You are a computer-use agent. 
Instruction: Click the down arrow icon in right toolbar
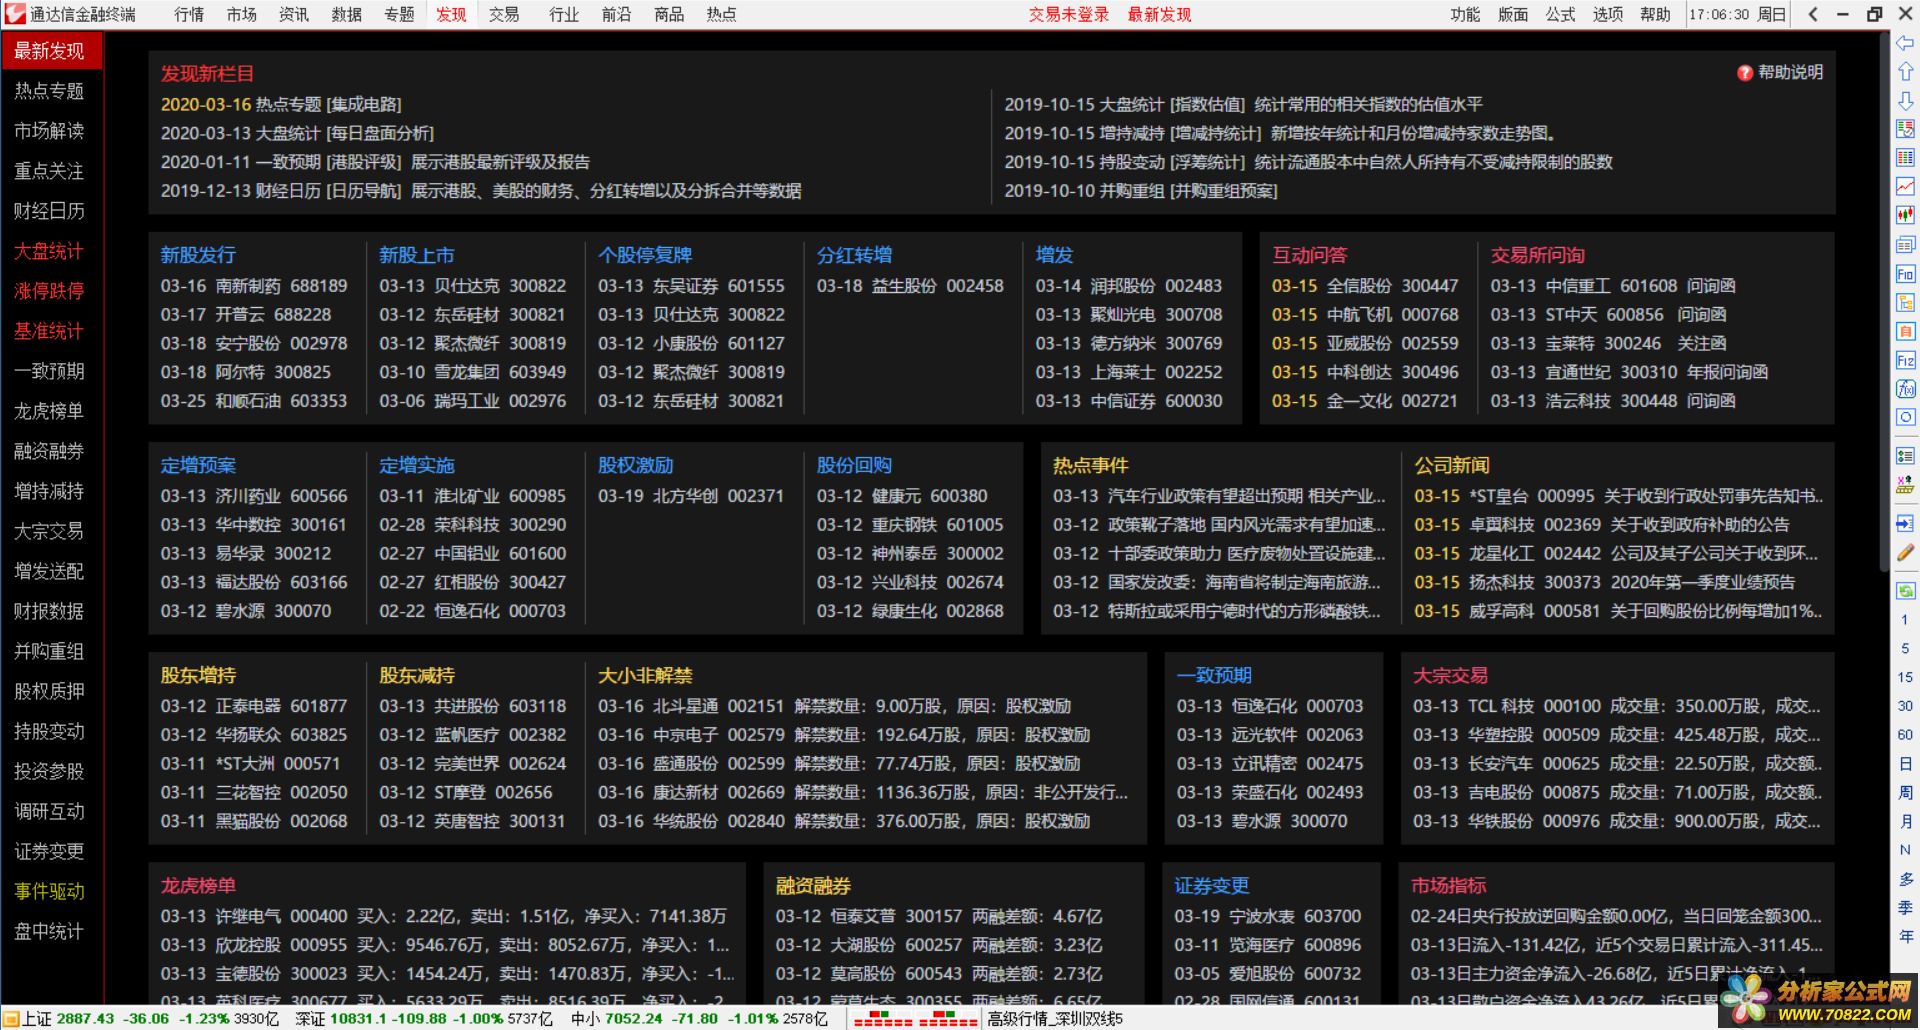point(1905,101)
